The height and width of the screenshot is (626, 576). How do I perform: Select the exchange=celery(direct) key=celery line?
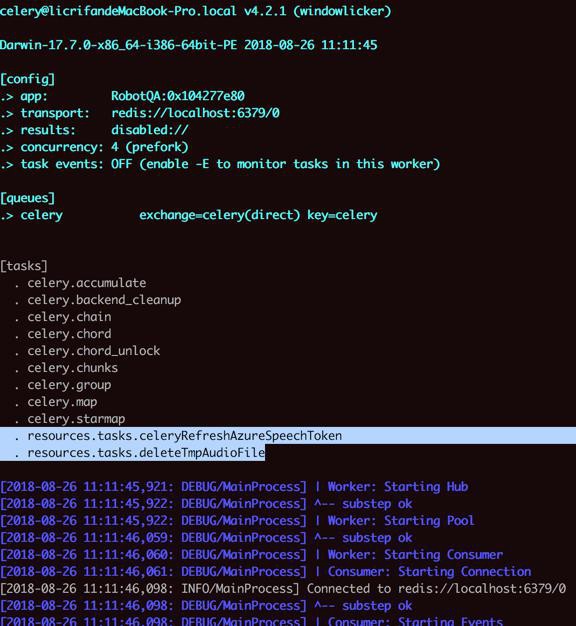188,215
